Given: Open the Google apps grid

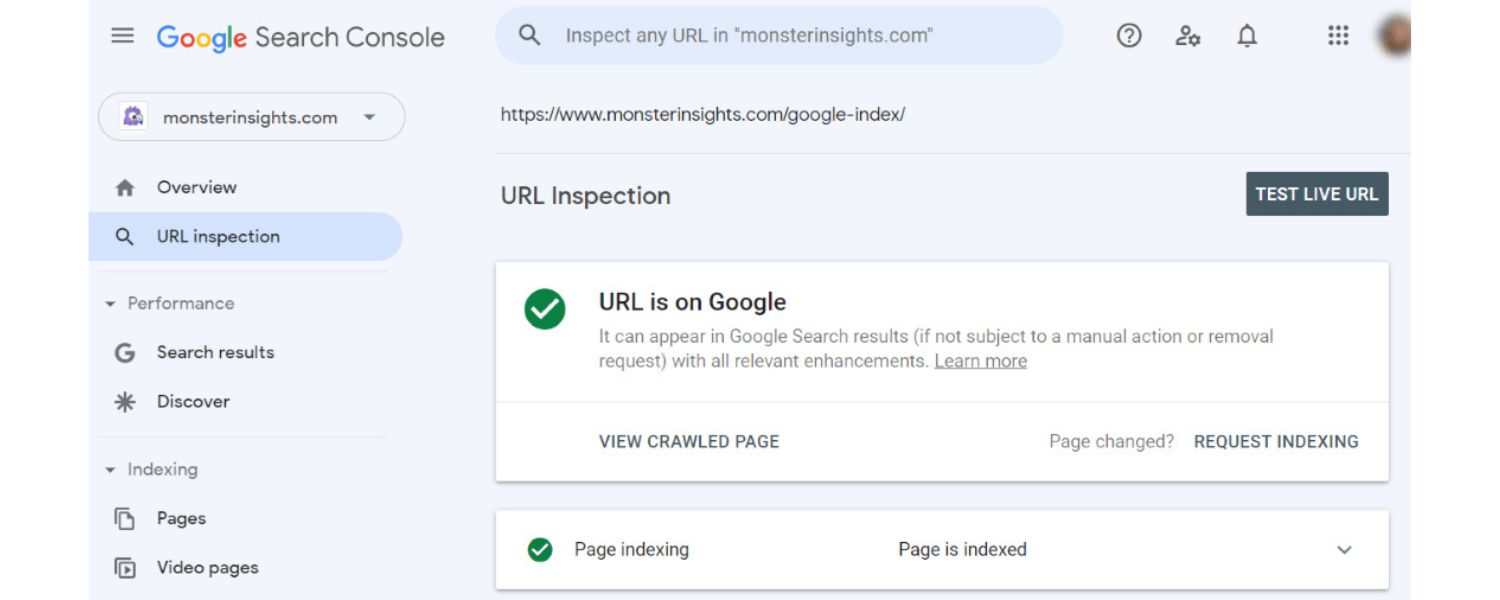Looking at the screenshot, I should [x=1338, y=36].
